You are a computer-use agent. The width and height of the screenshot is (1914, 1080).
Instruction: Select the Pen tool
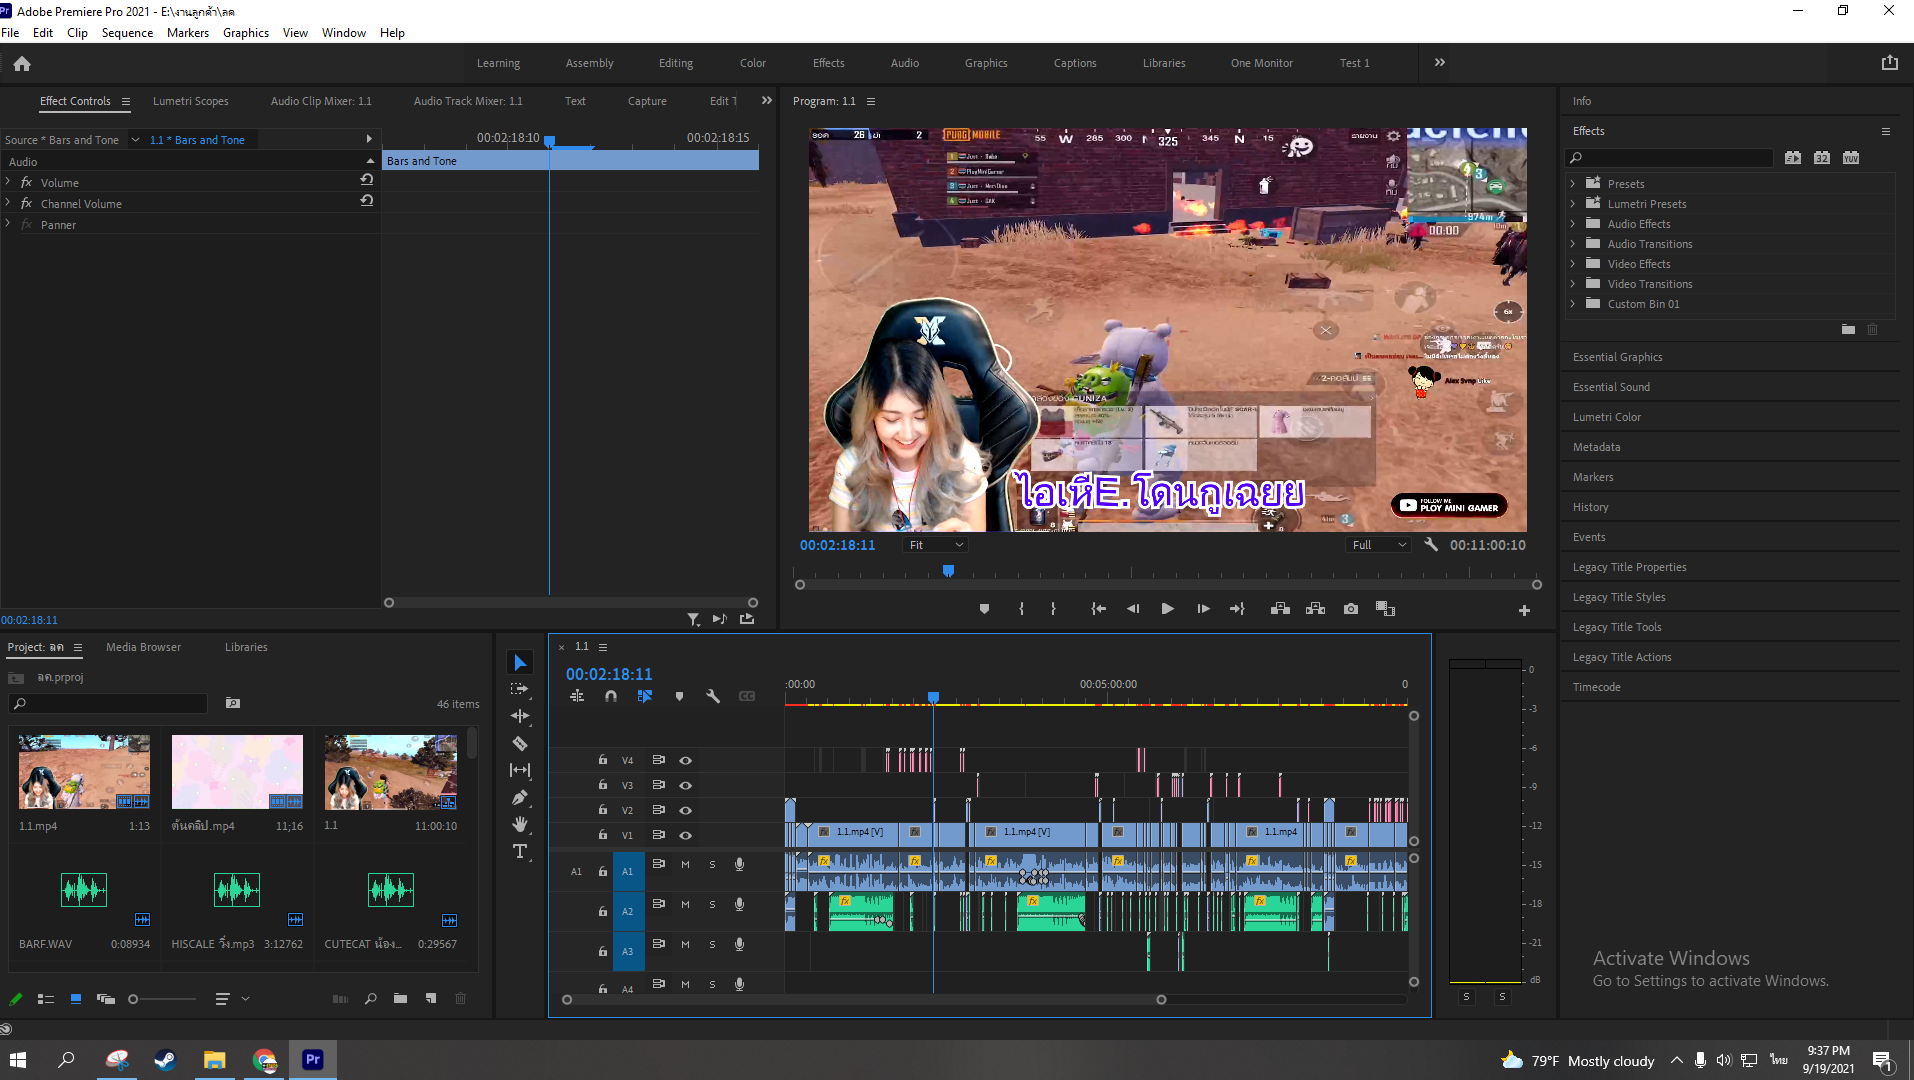[x=520, y=797]
